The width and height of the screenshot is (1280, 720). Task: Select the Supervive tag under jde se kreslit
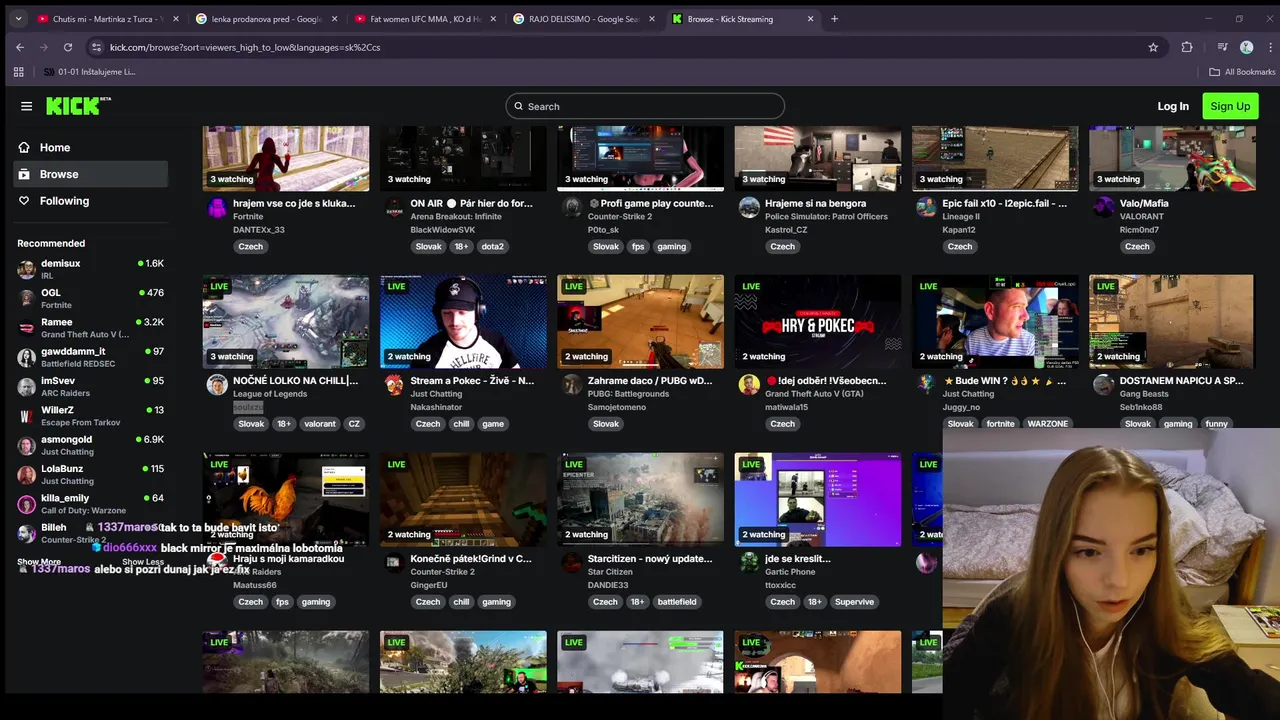pyautogui.click(x=855, y=602)
